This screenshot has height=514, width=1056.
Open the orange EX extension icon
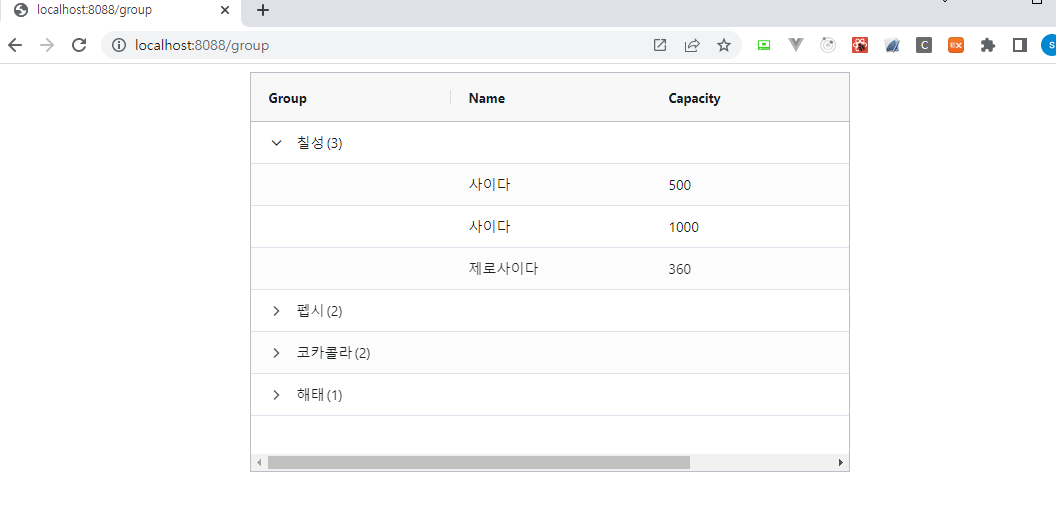point(956,45)
